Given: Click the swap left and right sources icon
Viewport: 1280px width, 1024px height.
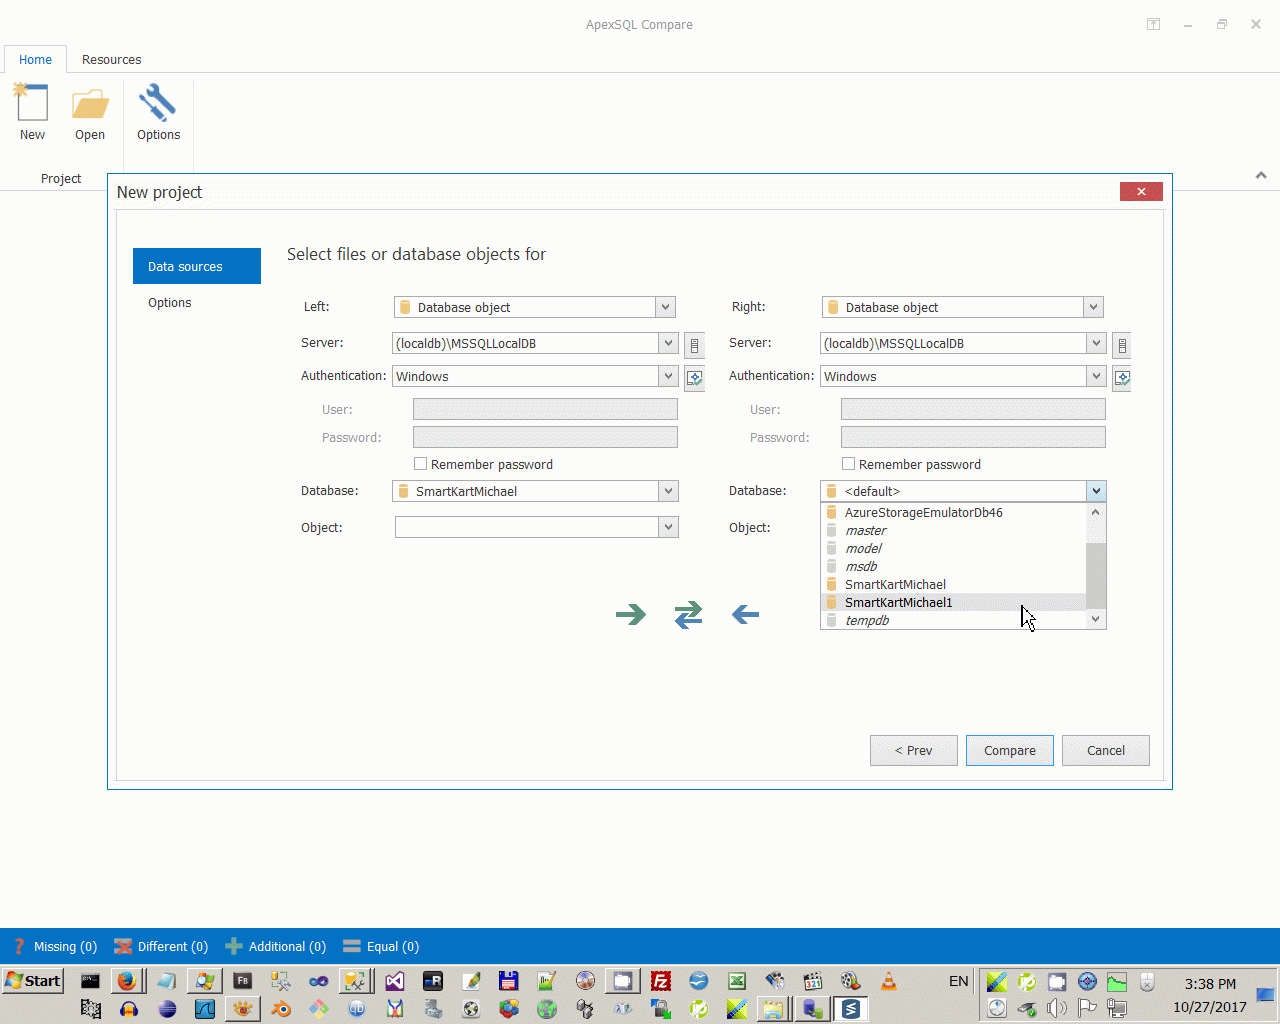Looking at the screenshot, I should click(x=688, y=614).
